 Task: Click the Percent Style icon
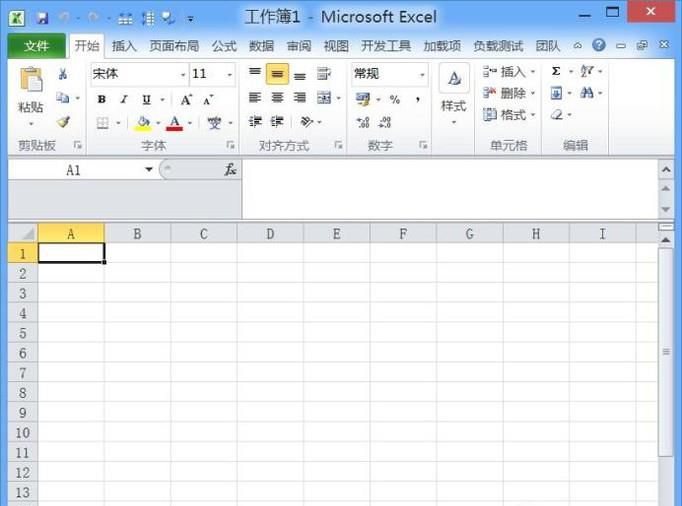coord(395,99)
